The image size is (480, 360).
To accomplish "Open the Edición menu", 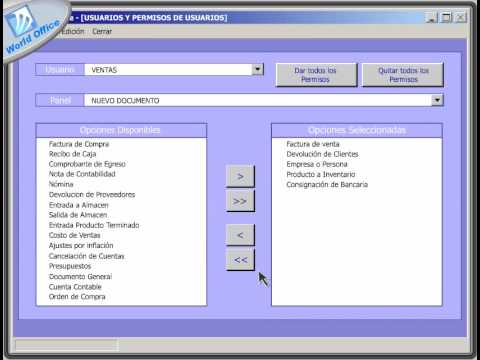I will tap(73, 32).
